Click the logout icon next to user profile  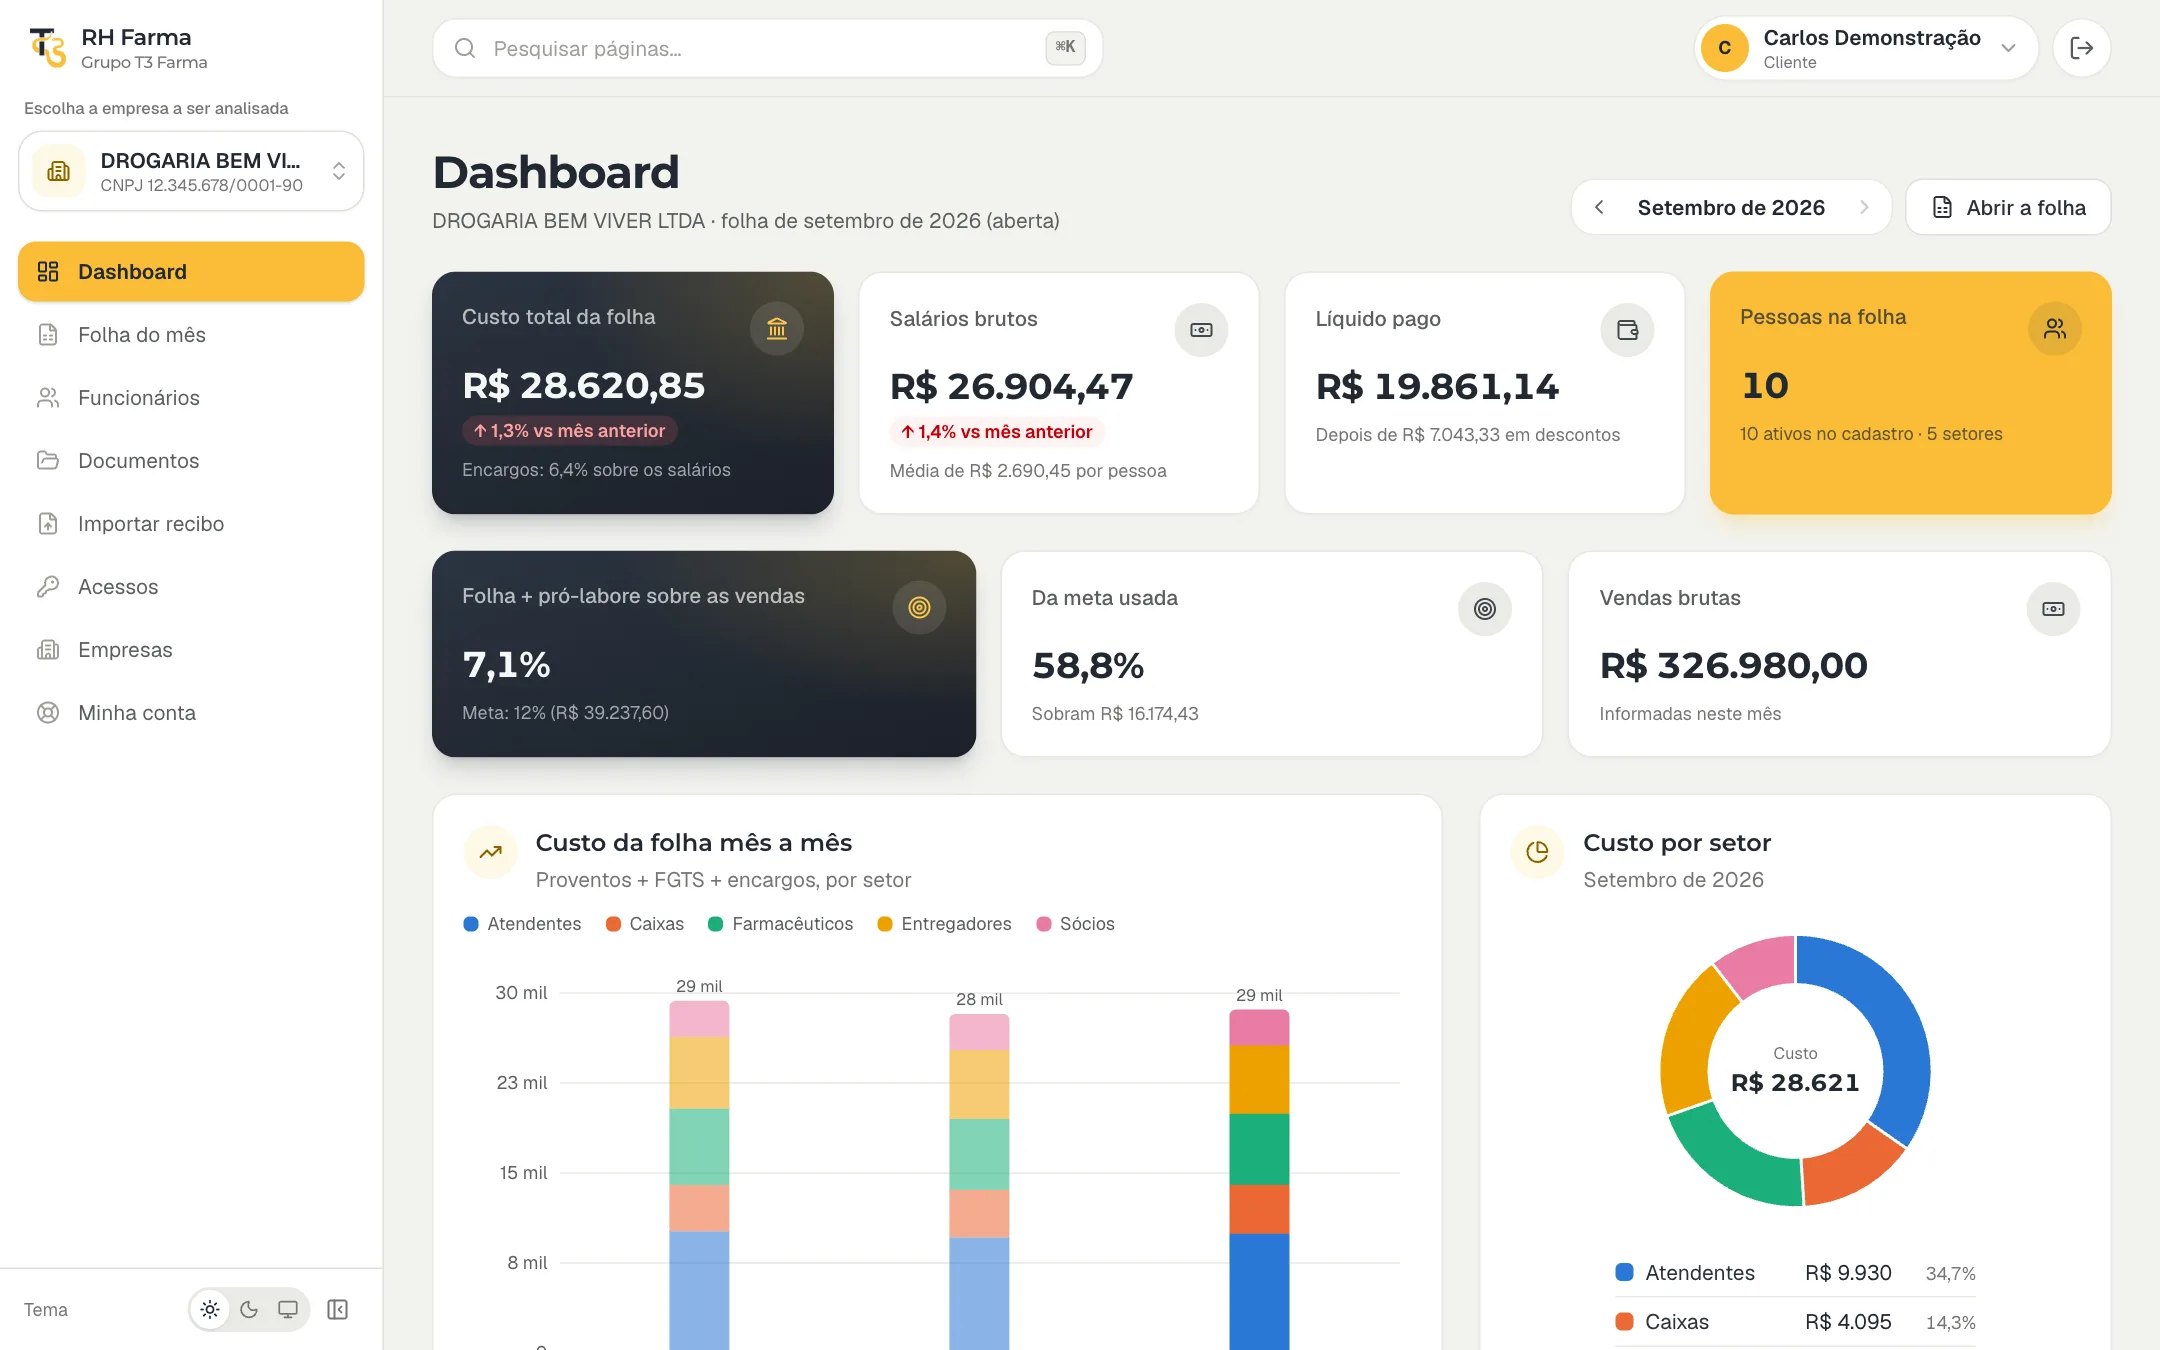click(2081, 48)
